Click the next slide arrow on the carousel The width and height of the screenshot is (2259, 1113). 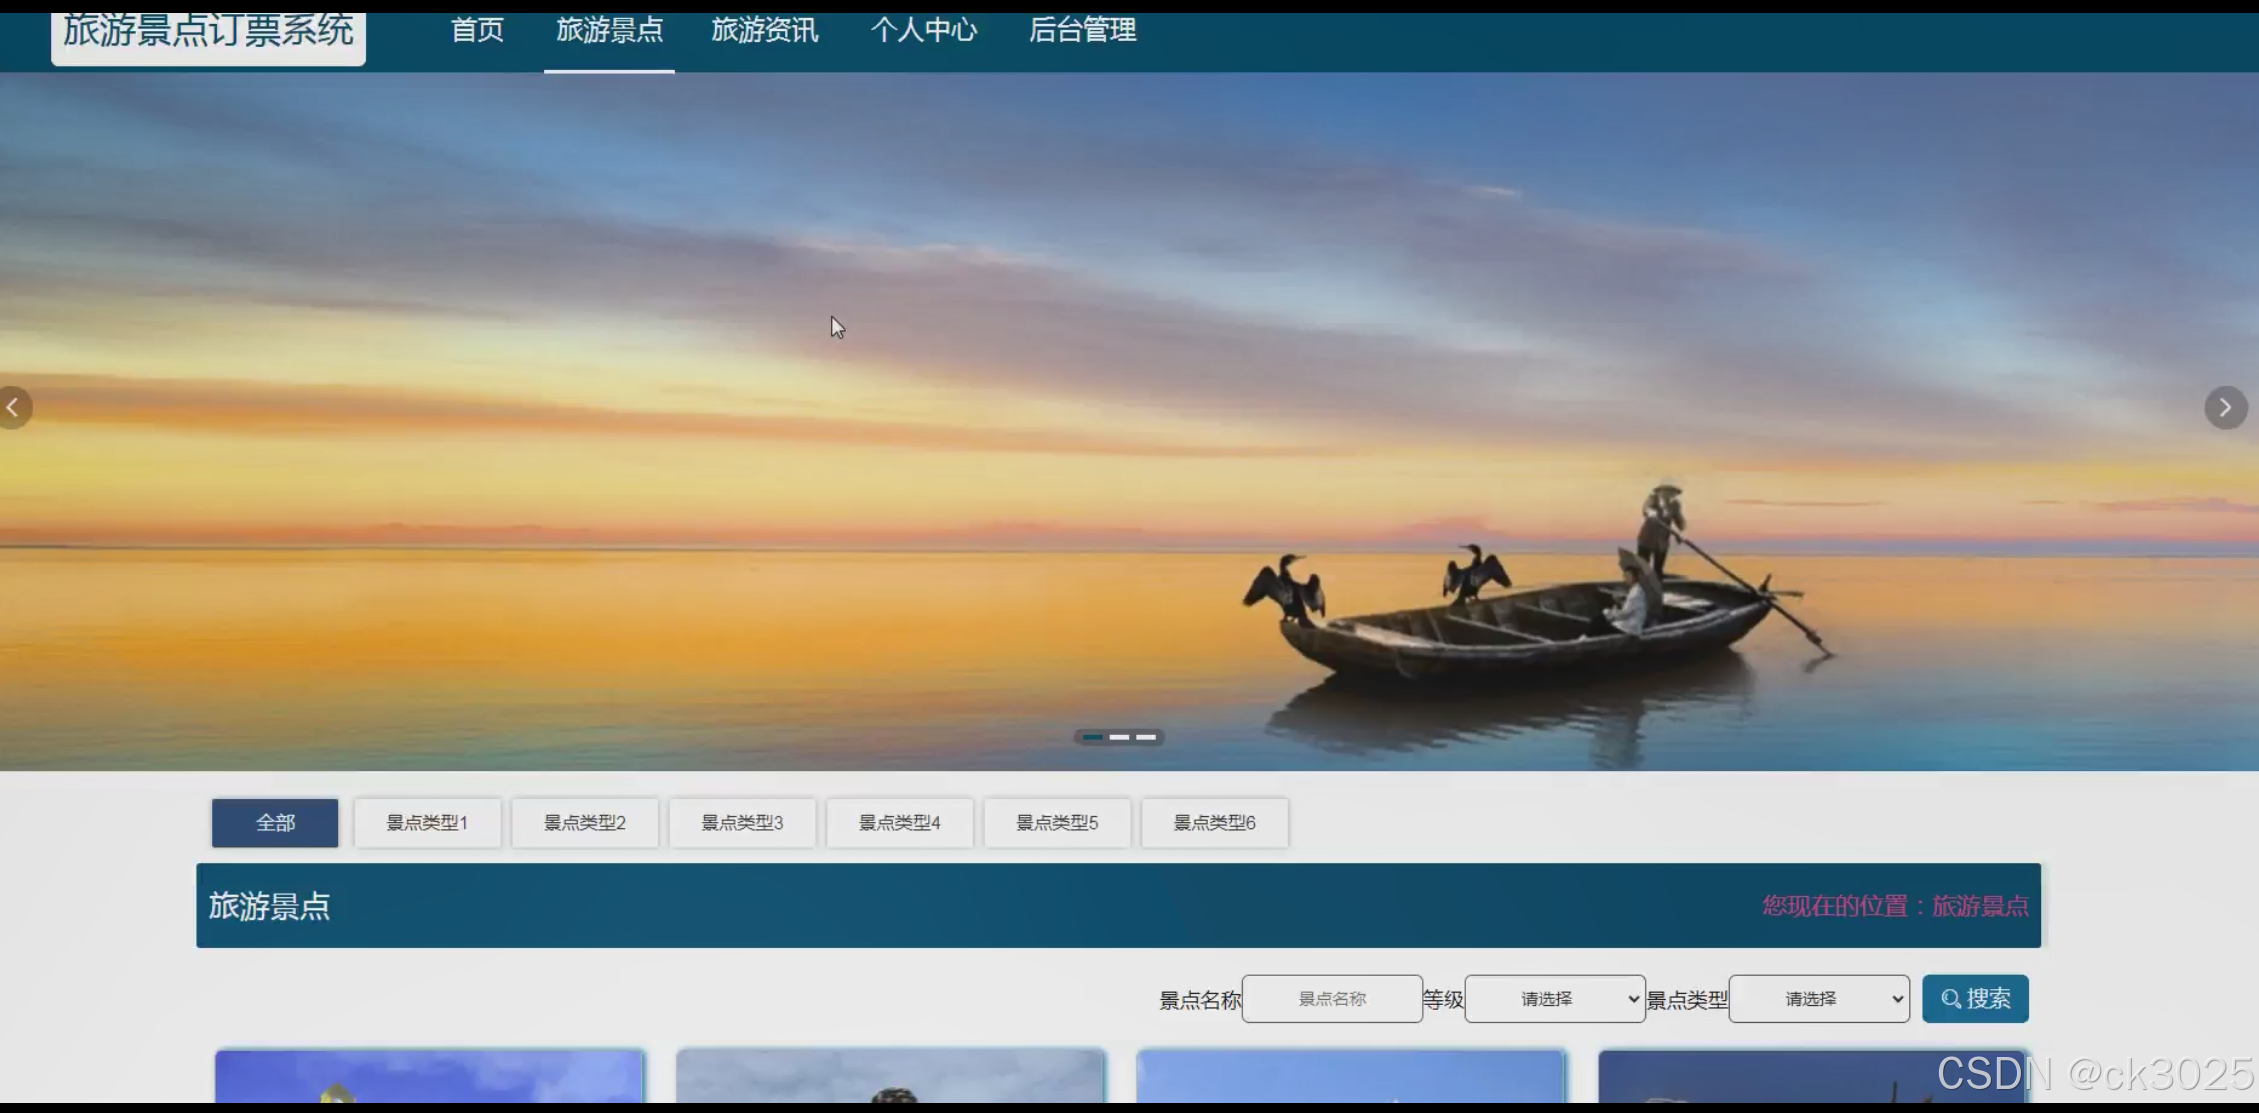coord(2225,407)
